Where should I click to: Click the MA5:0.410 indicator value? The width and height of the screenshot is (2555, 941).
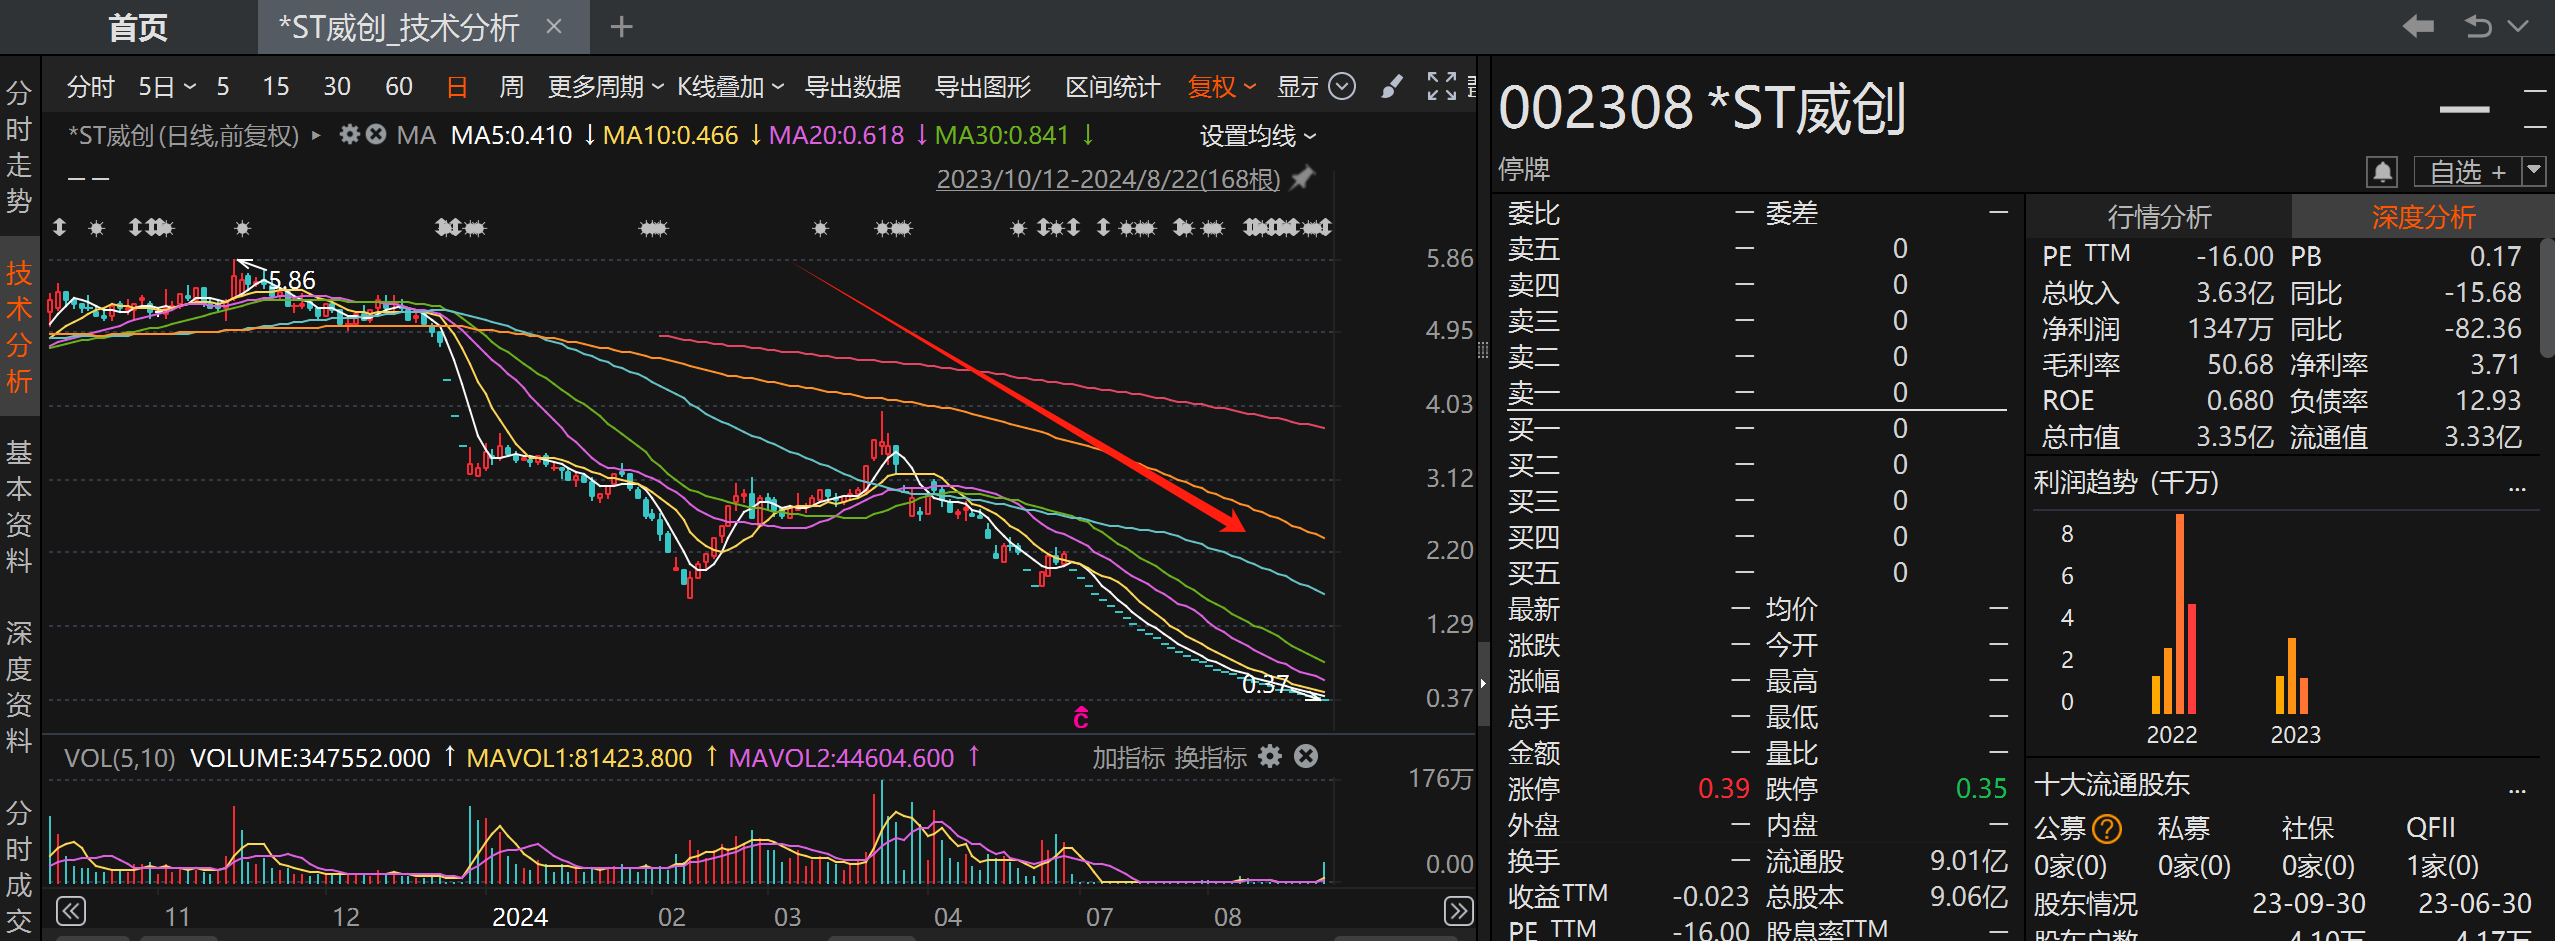click(x=511, y=135)
